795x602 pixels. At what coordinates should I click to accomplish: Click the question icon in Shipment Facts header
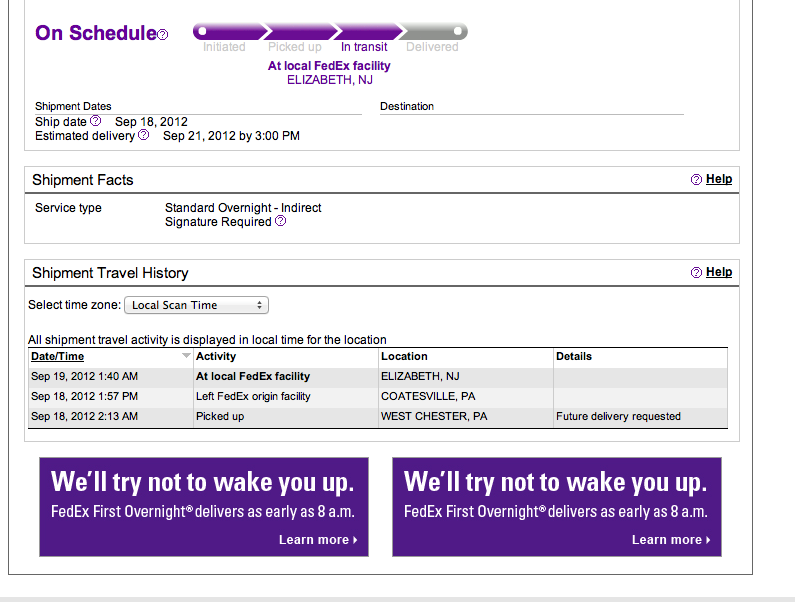coord(696,180)
